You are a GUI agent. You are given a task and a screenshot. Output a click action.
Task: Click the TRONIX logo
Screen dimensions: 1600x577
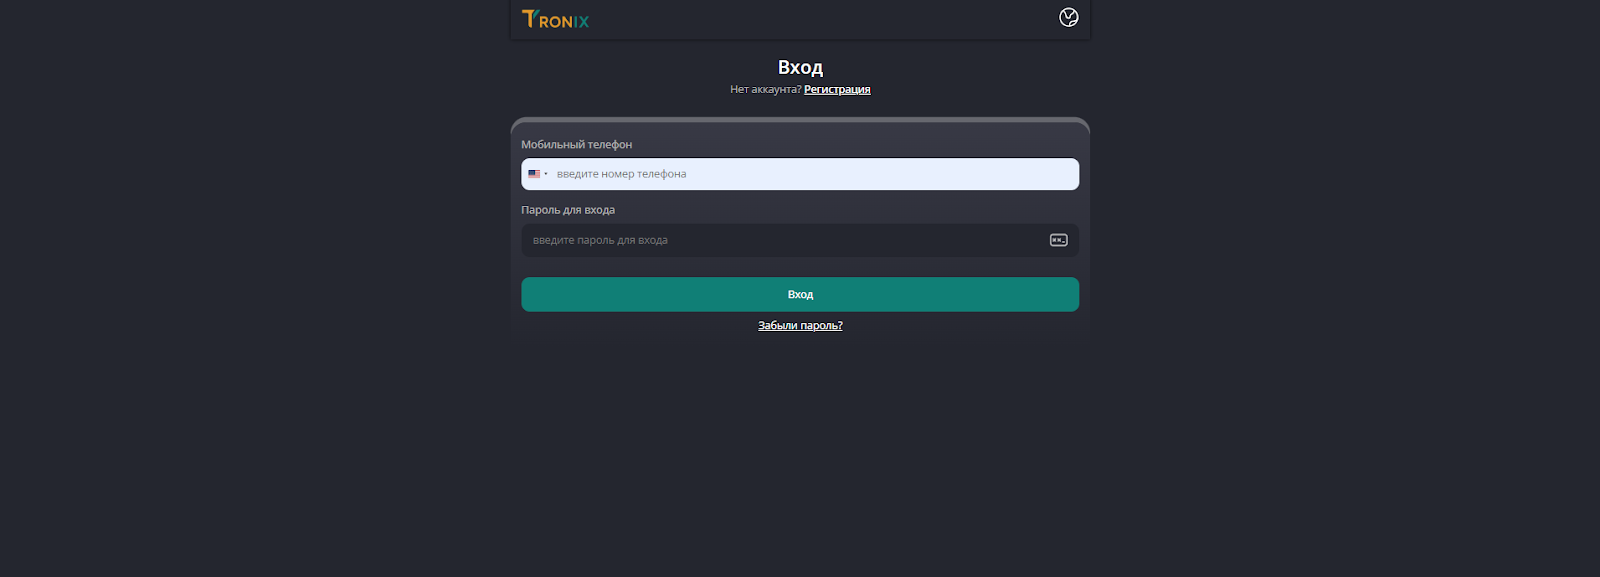(555, 19)
